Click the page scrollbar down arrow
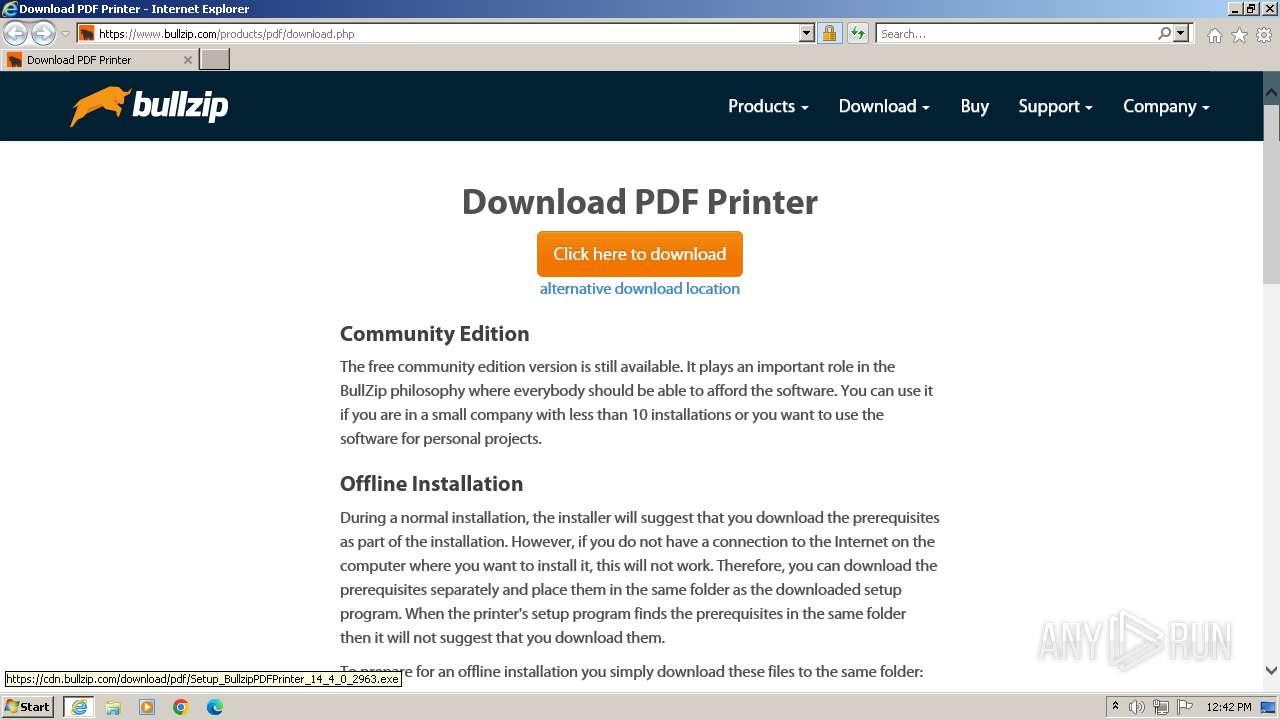1280x720 pixels. point(1271,671)
